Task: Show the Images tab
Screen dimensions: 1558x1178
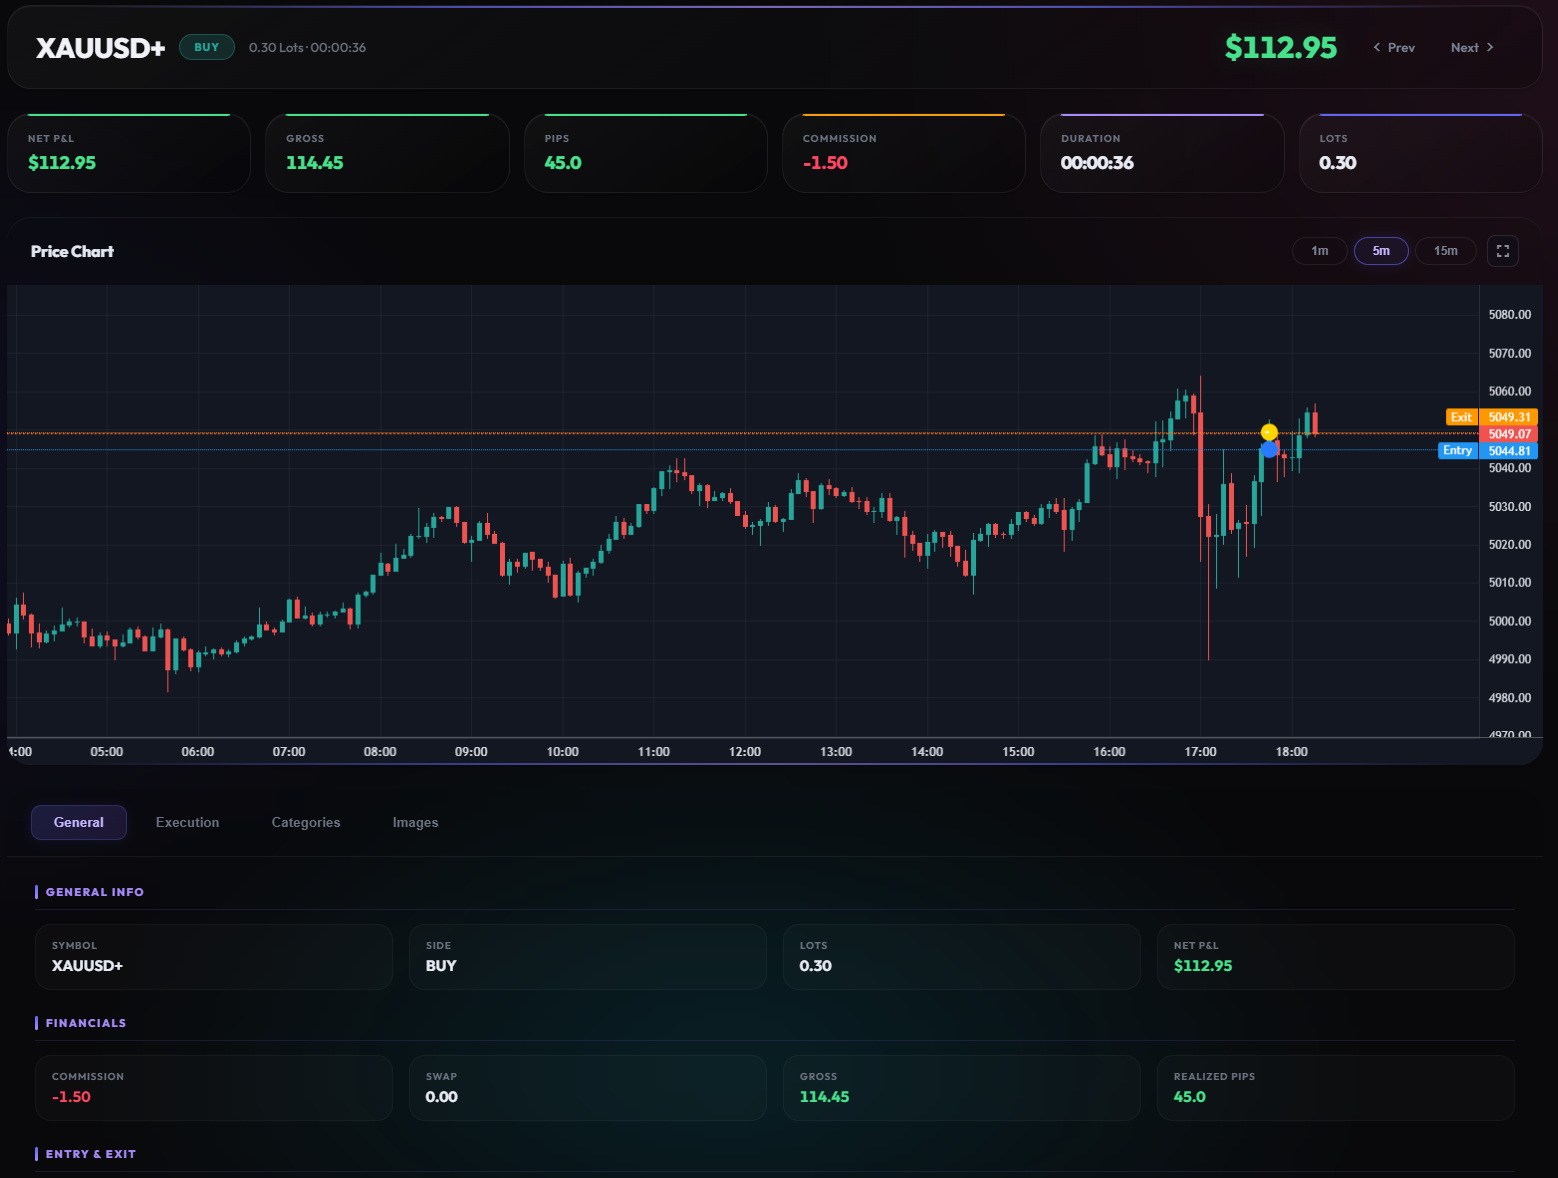Action: (x=415, y=822)
